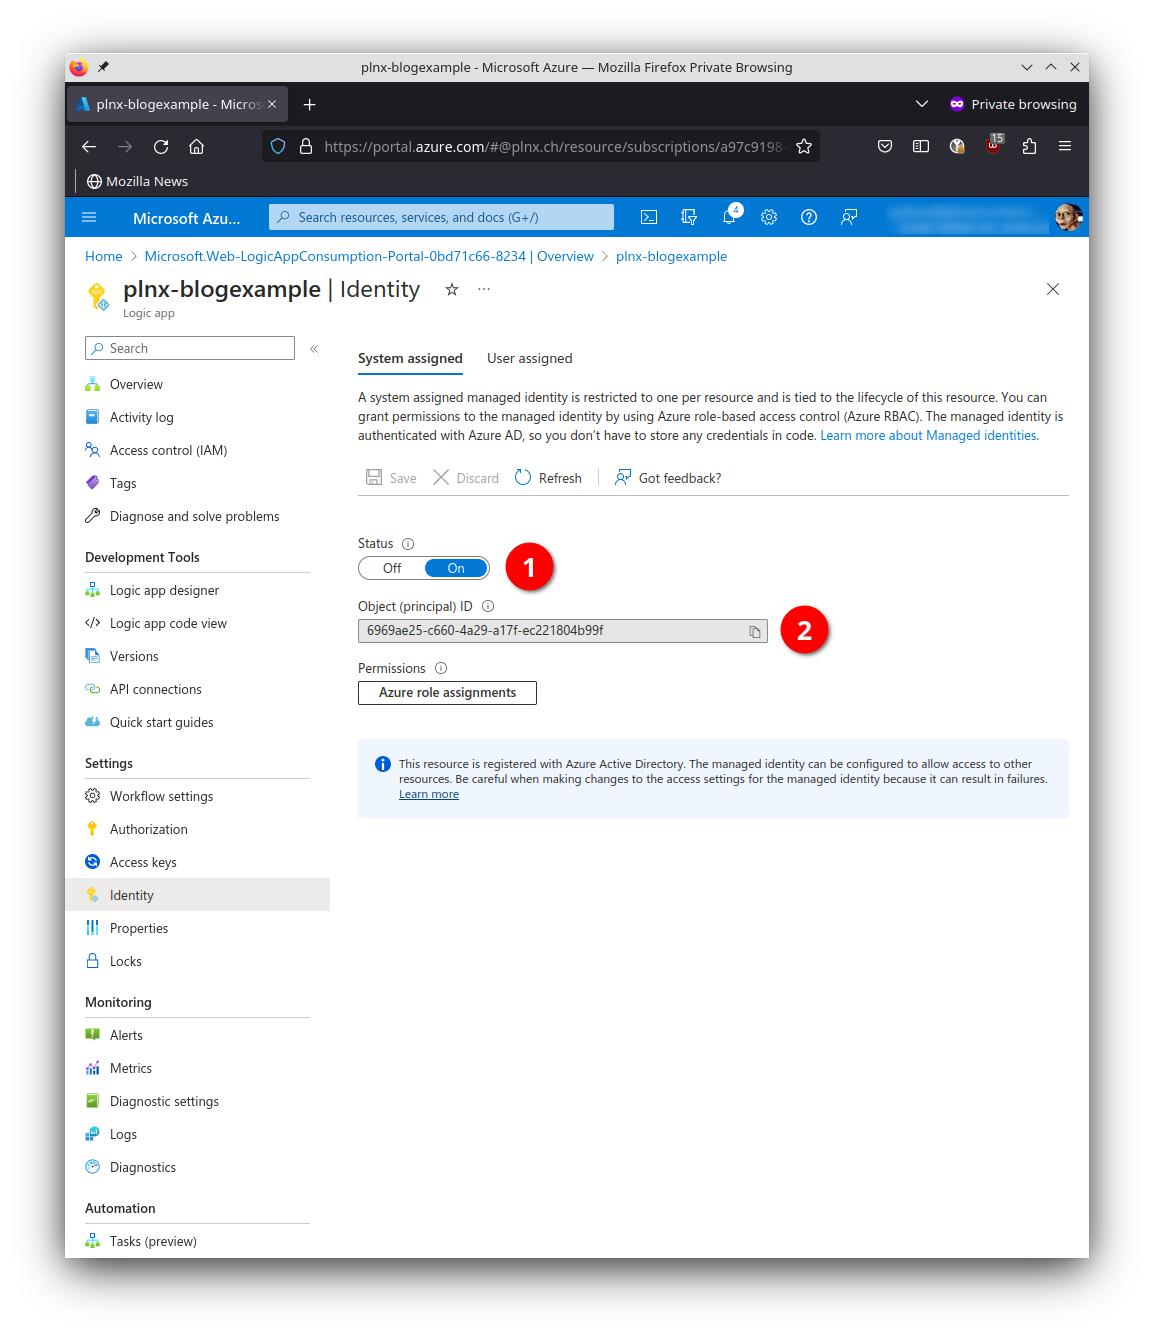This screenshot has width=1154, height=1335.
Task: Click the Azure role assignments button
Action: 447,693
